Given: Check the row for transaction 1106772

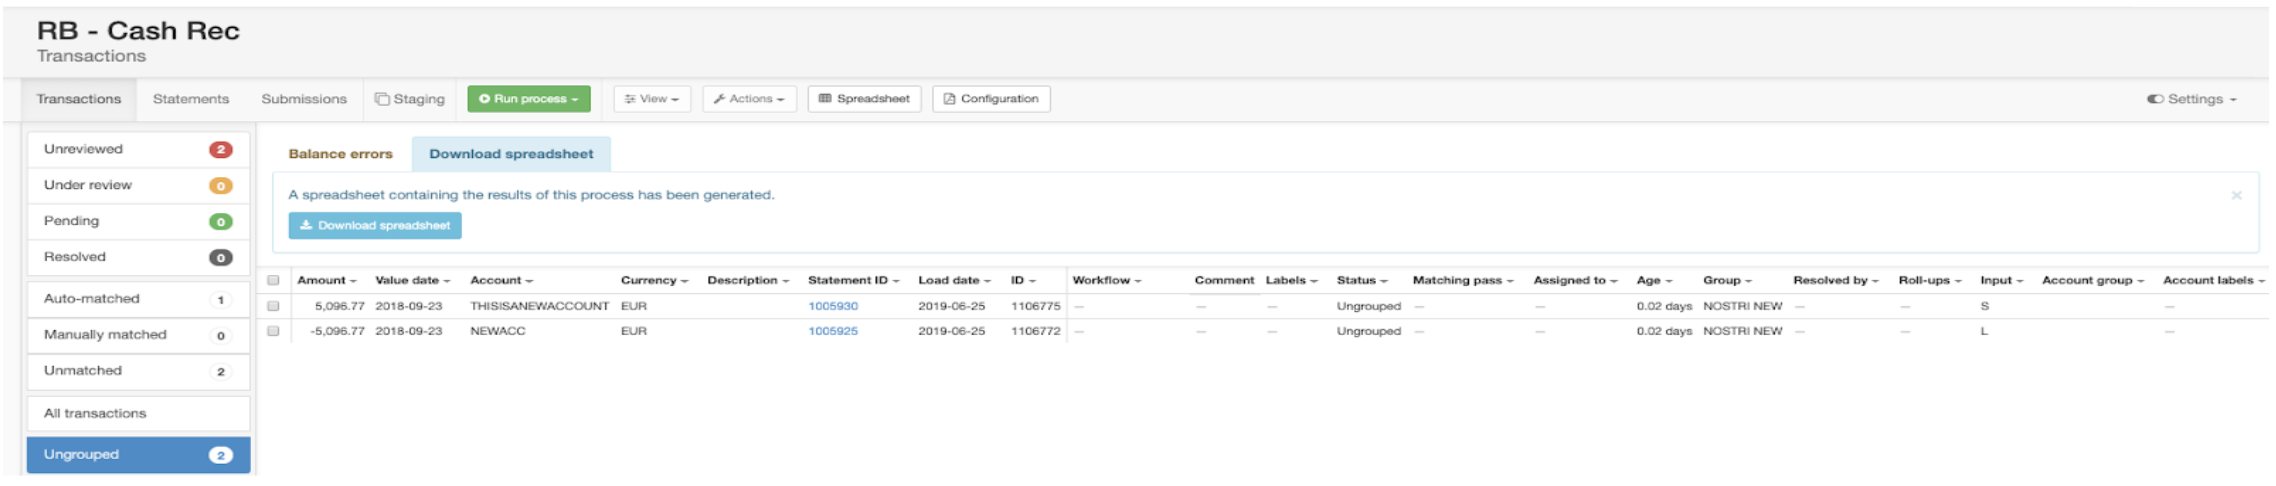Looking at the screenshot, I should click(273, 331).
